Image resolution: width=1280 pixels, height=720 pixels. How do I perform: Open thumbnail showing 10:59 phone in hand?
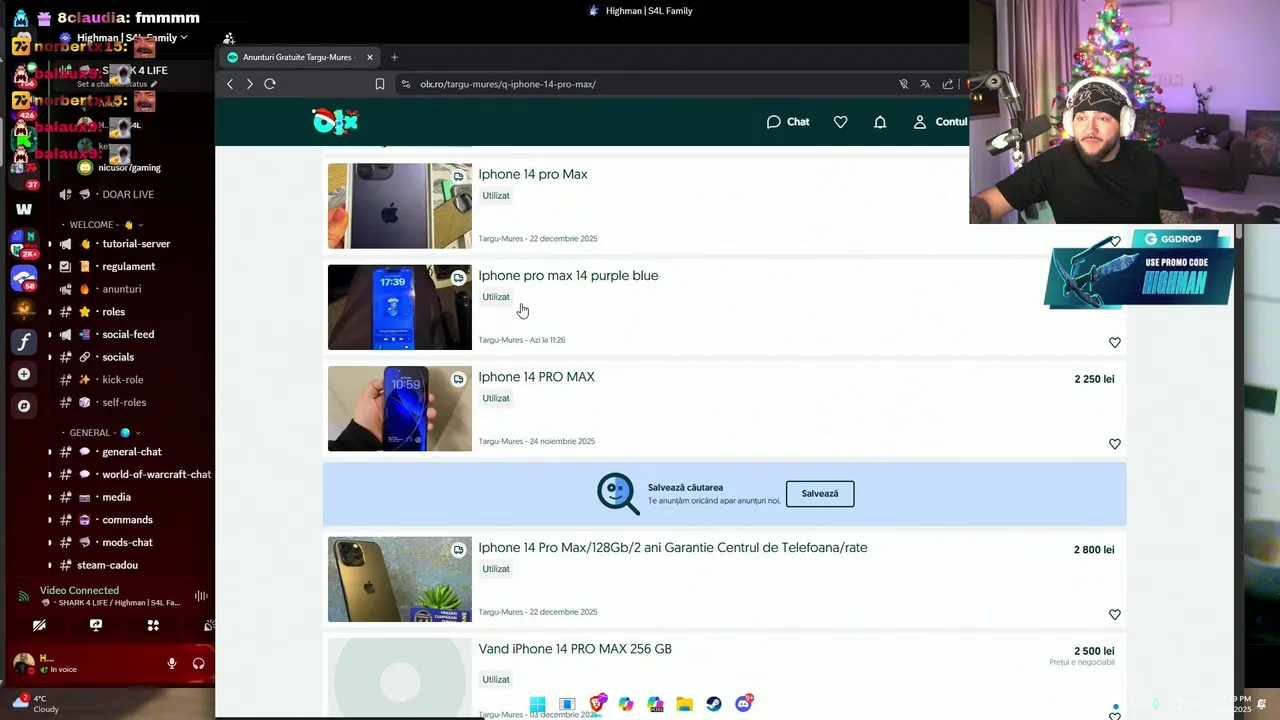400,408
